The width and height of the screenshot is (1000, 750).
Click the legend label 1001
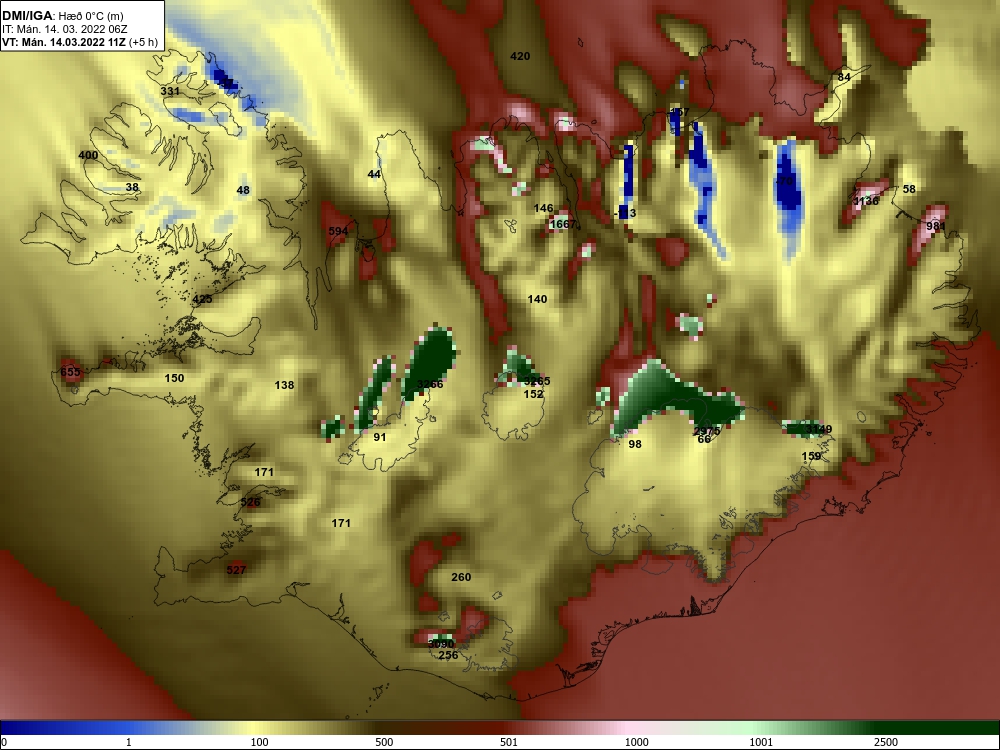click(761, 742)
